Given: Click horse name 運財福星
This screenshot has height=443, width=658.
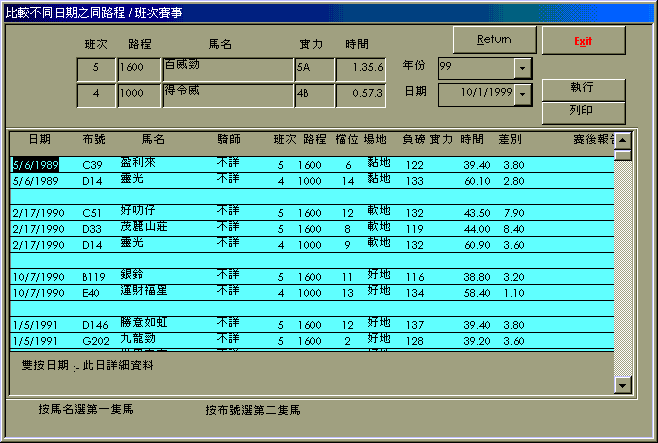Looking at the screenshot, I should [144, 291].
